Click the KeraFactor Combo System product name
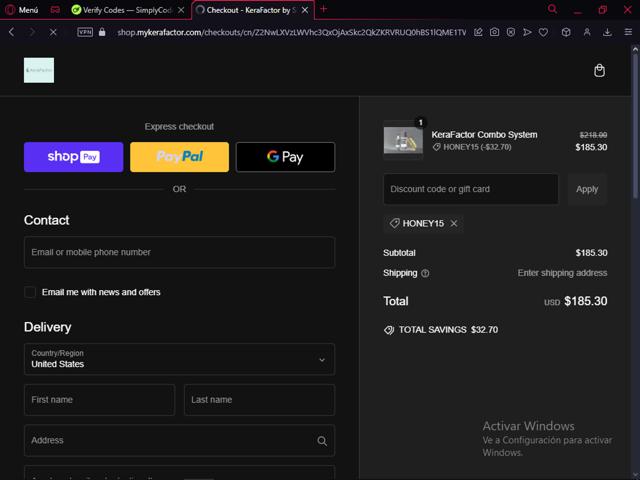 (484, 135)
